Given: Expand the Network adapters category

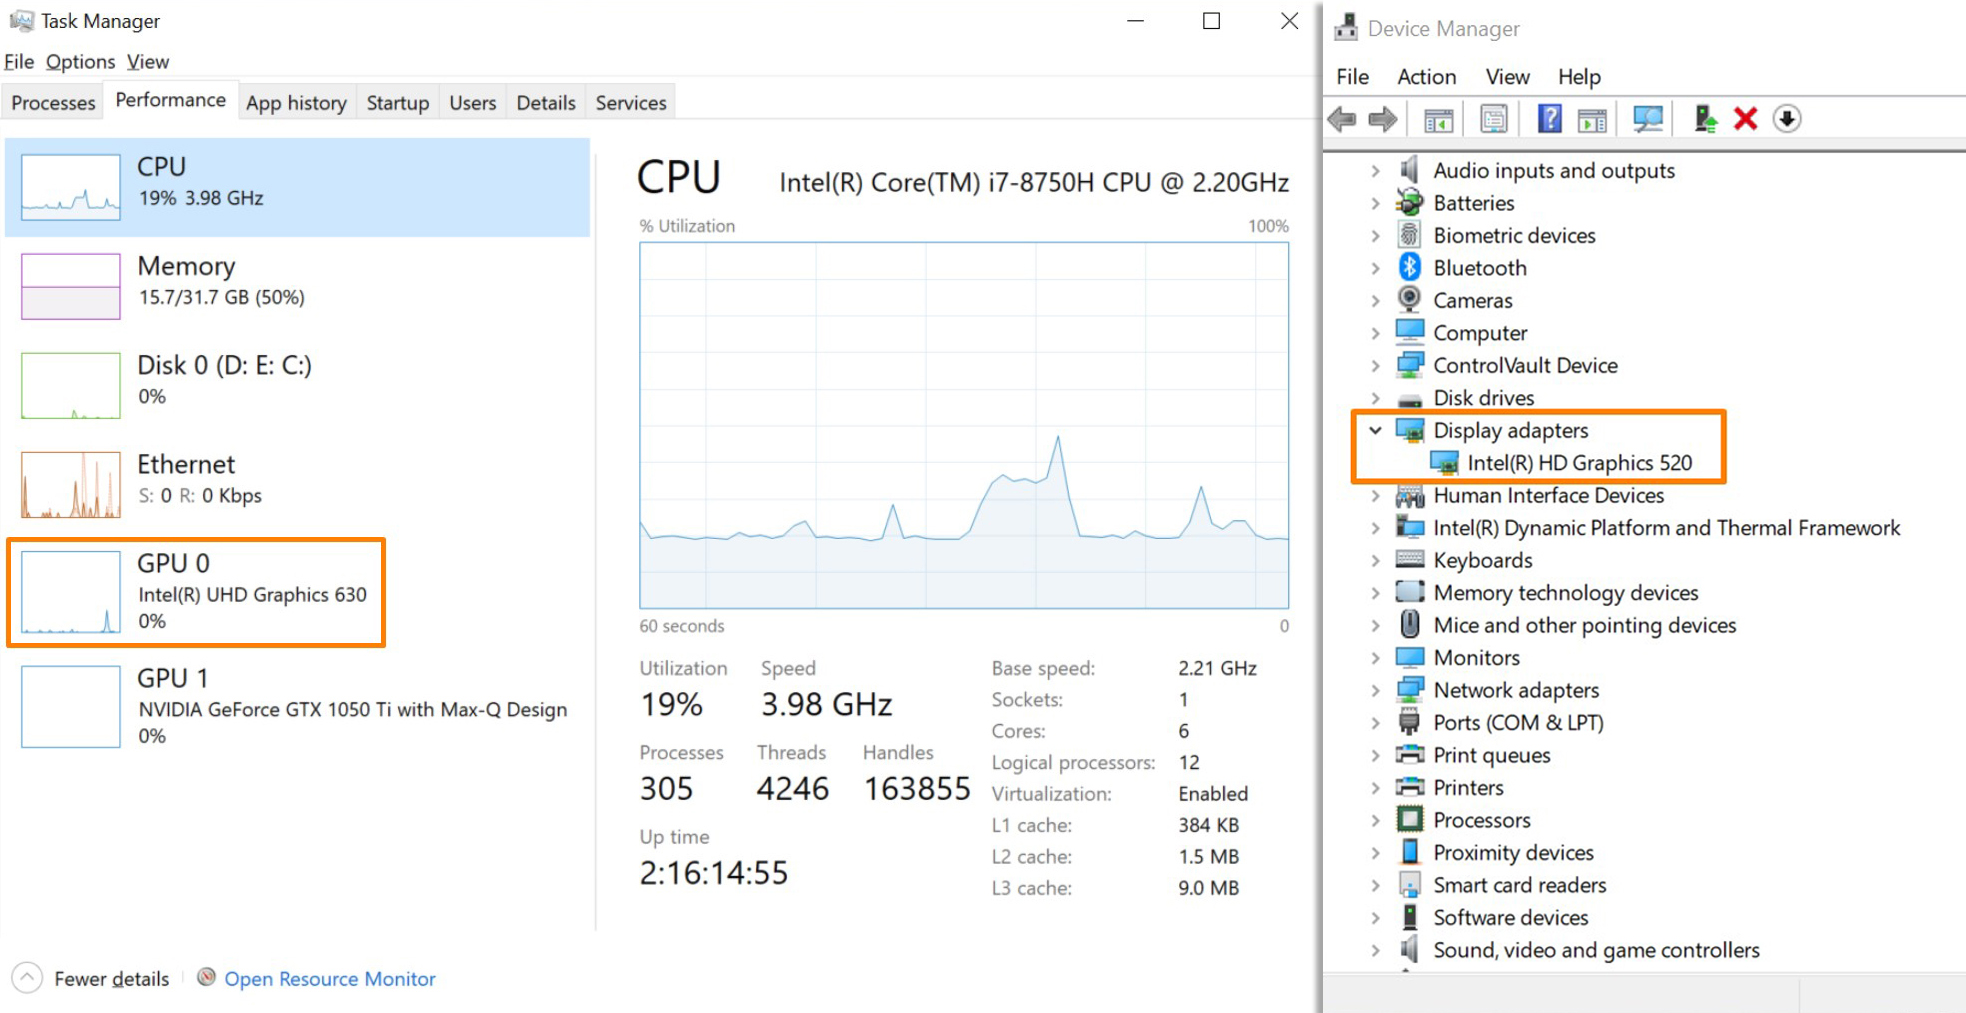Looking at the screenshot, I should [x=1377, y=690].
